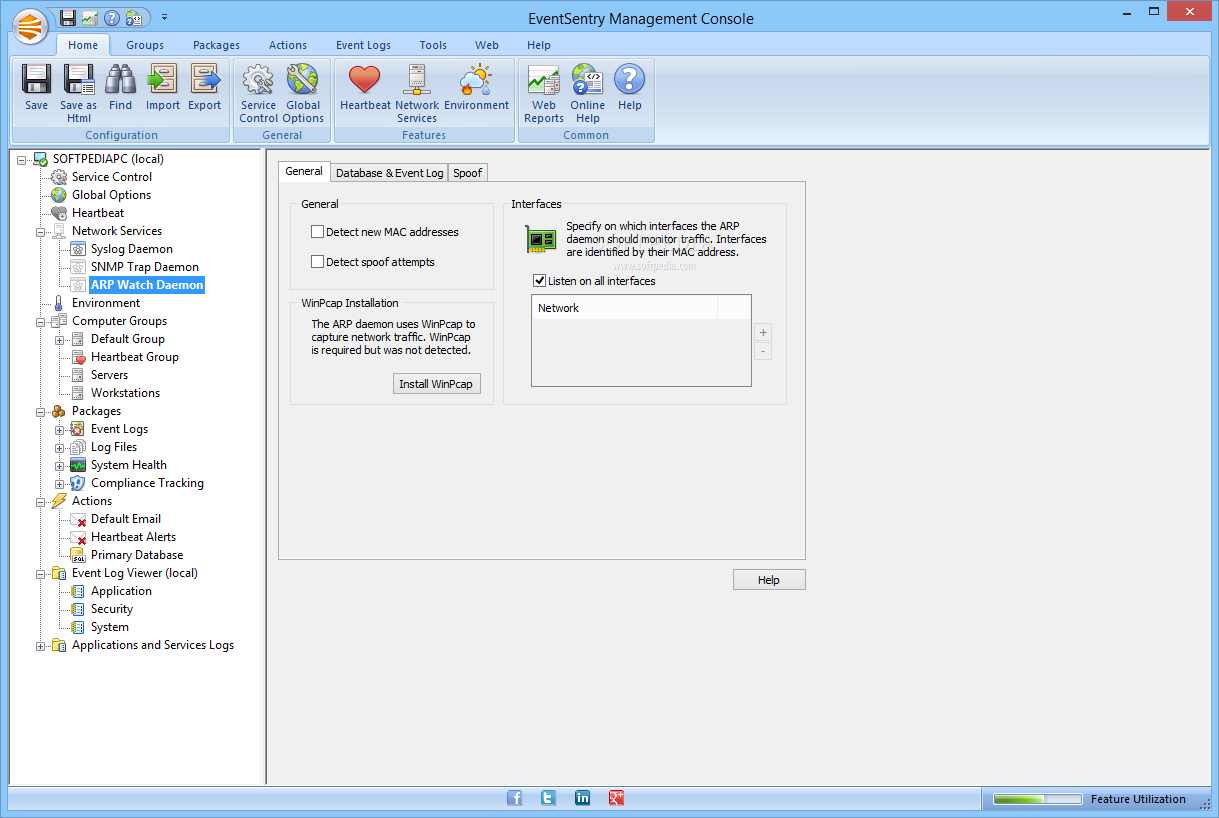The height and width of the screenshot is (818, 1219).
Task: Open the Actions ribbon tab
Action: [288, 45]
